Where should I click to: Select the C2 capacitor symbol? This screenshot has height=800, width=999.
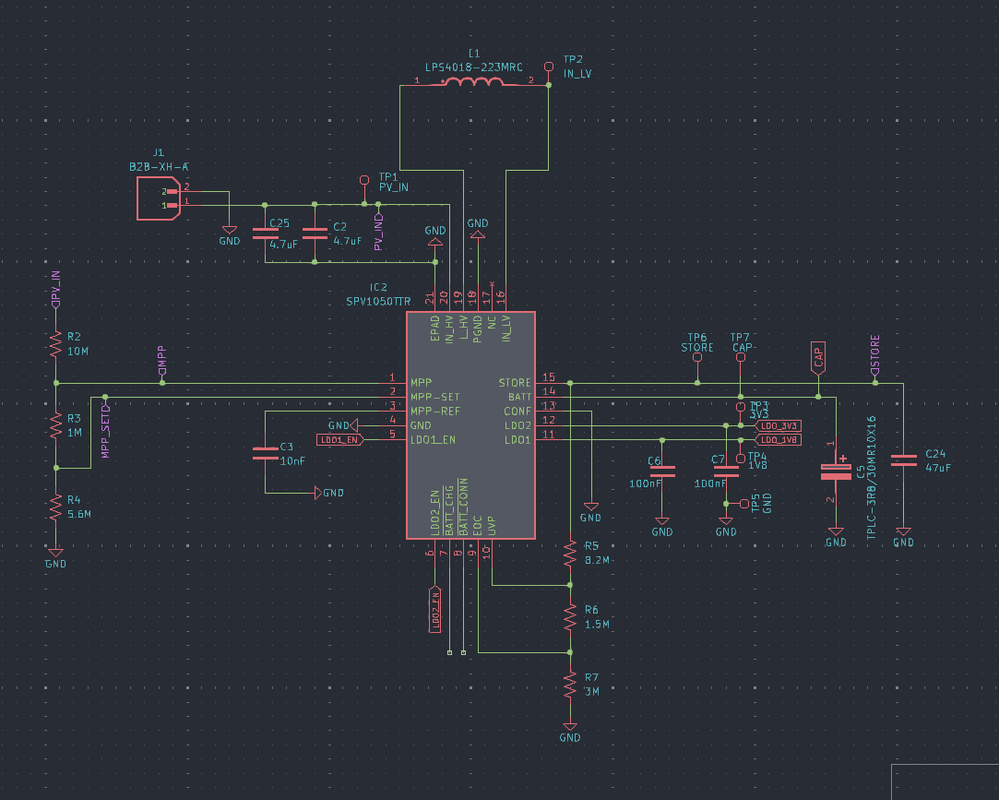[315, 233]
